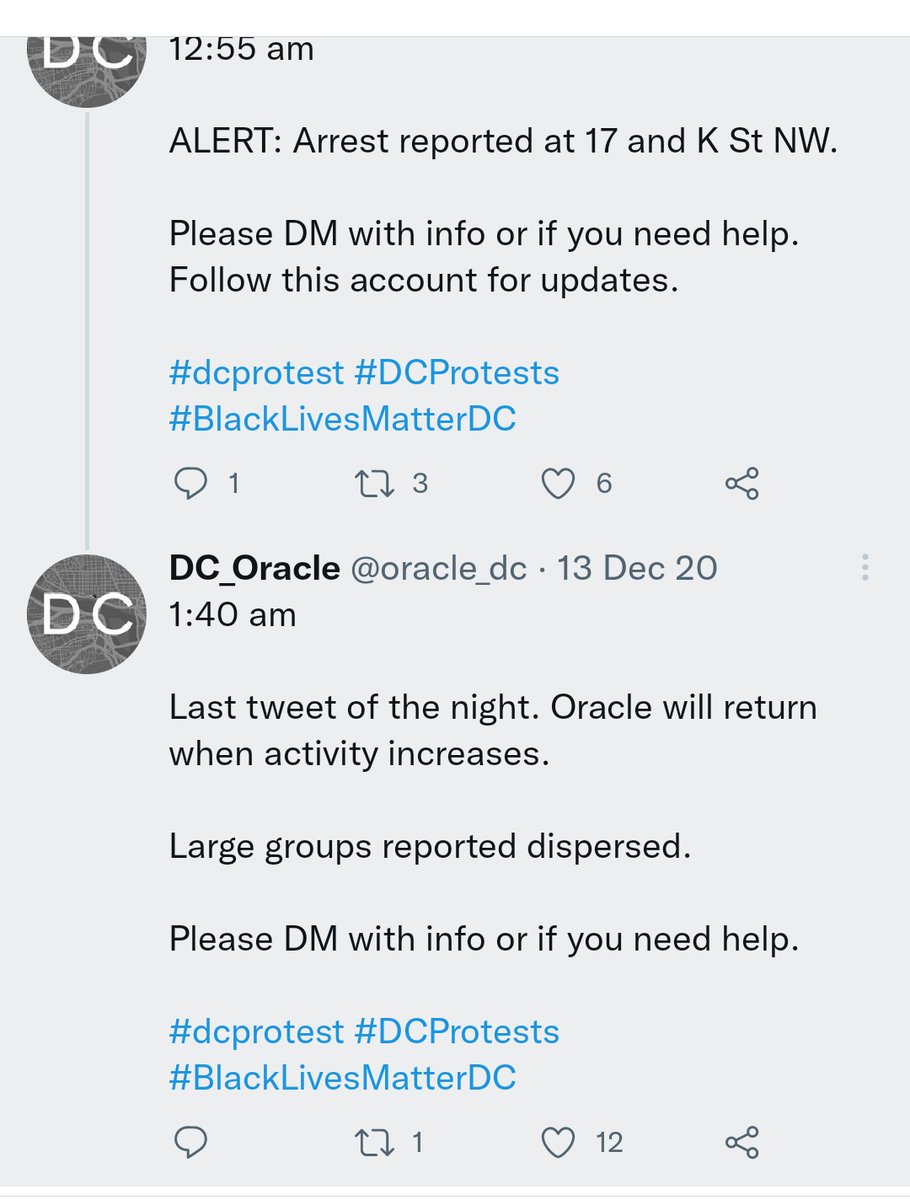The height and width of the screenshot is (1200, 910).
Task: Share the 'Last tweet of the night' post
Action: 741,1142
